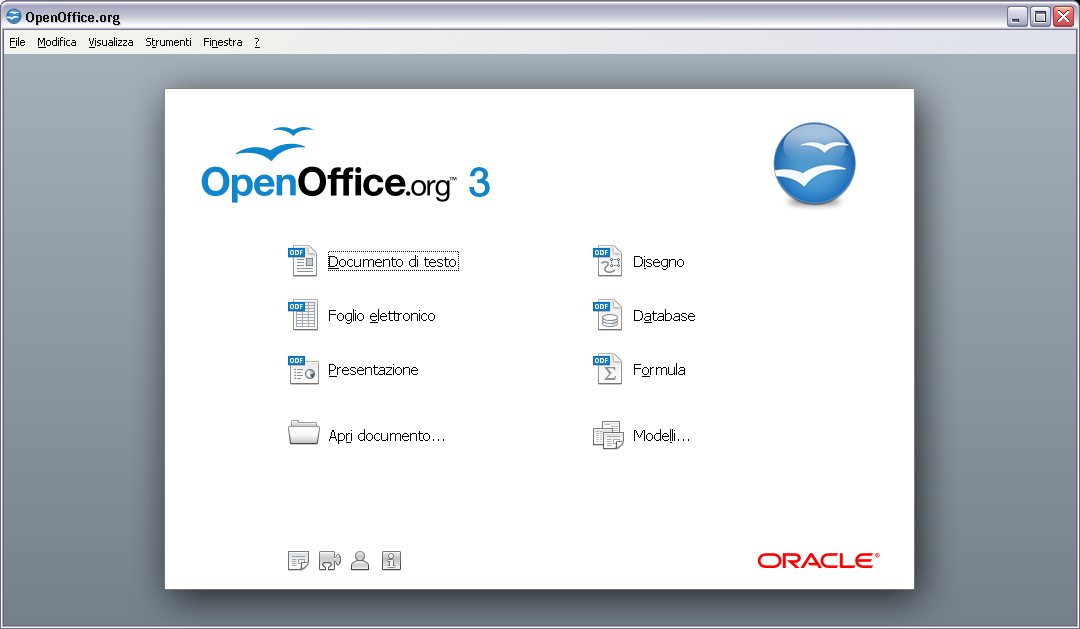Click the OpenOffice.org information icon
Viewport: 1080px width, 629px height.
[391, 561]
